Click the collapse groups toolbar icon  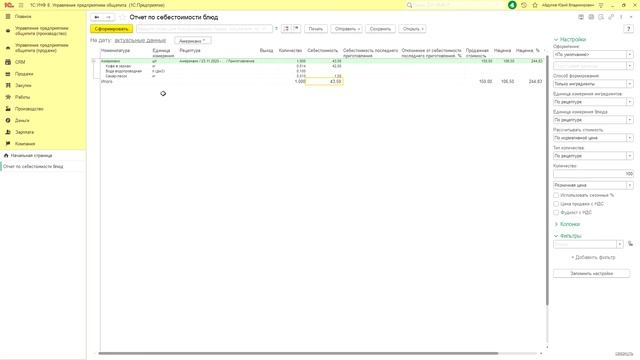coord(297,29)
